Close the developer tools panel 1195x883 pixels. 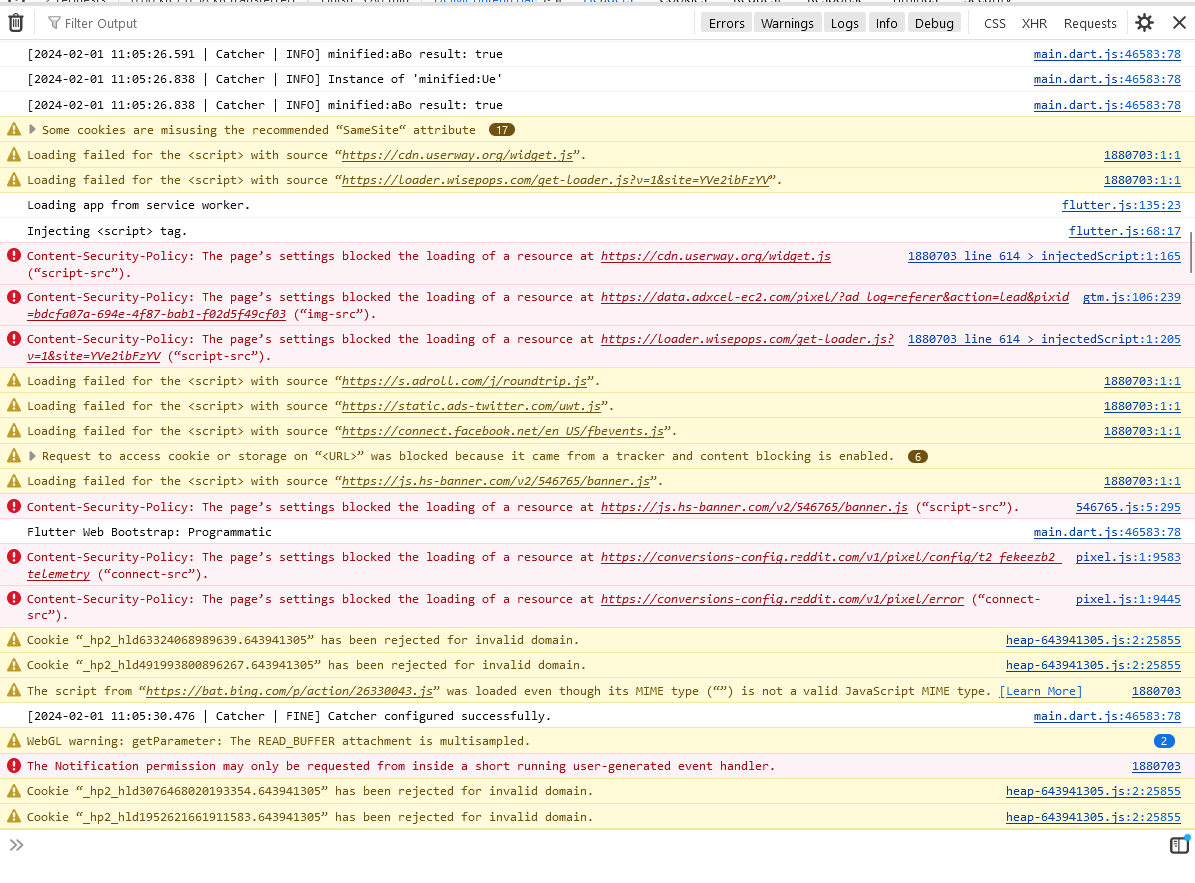point(1179,23)
